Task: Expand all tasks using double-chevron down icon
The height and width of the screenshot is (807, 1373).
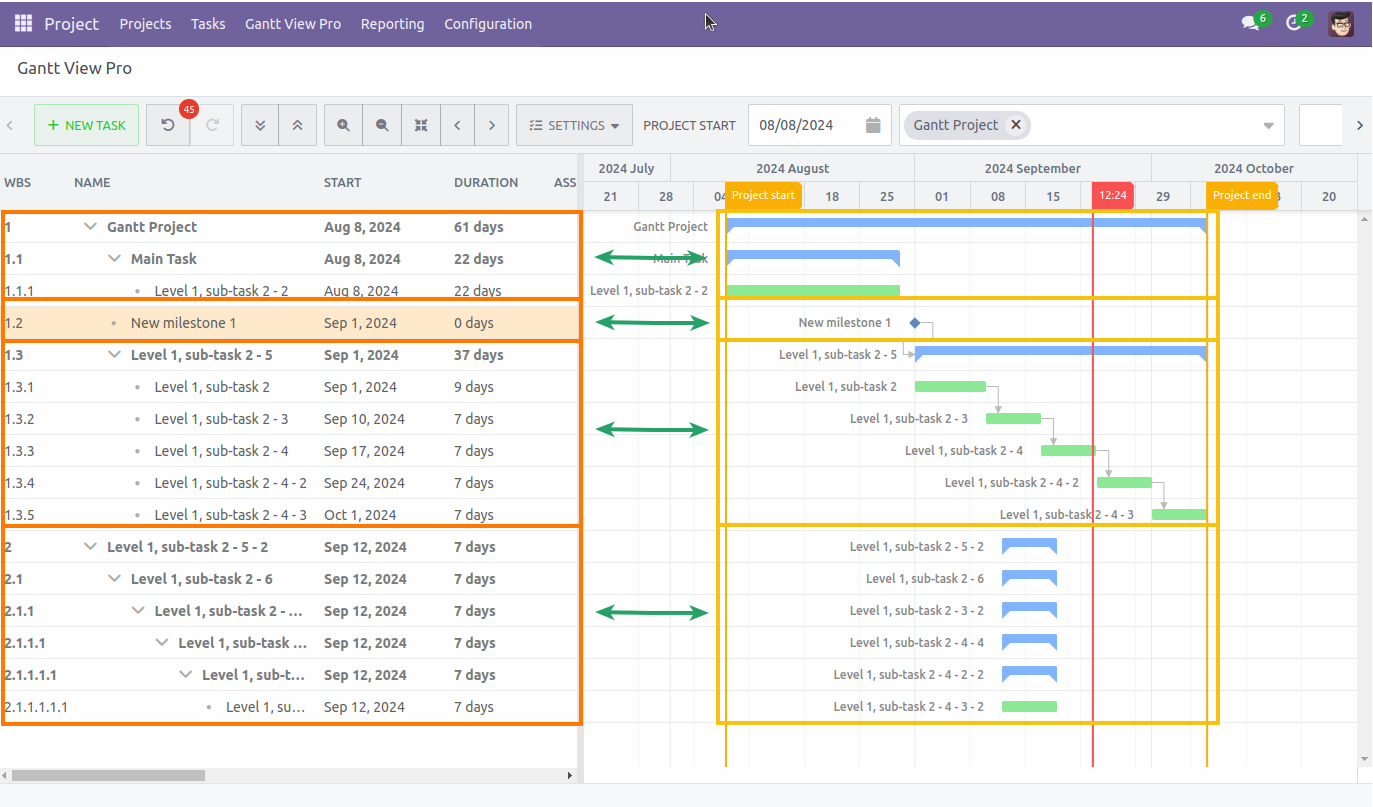Action: pyautogui.click(x=259, y=125)
